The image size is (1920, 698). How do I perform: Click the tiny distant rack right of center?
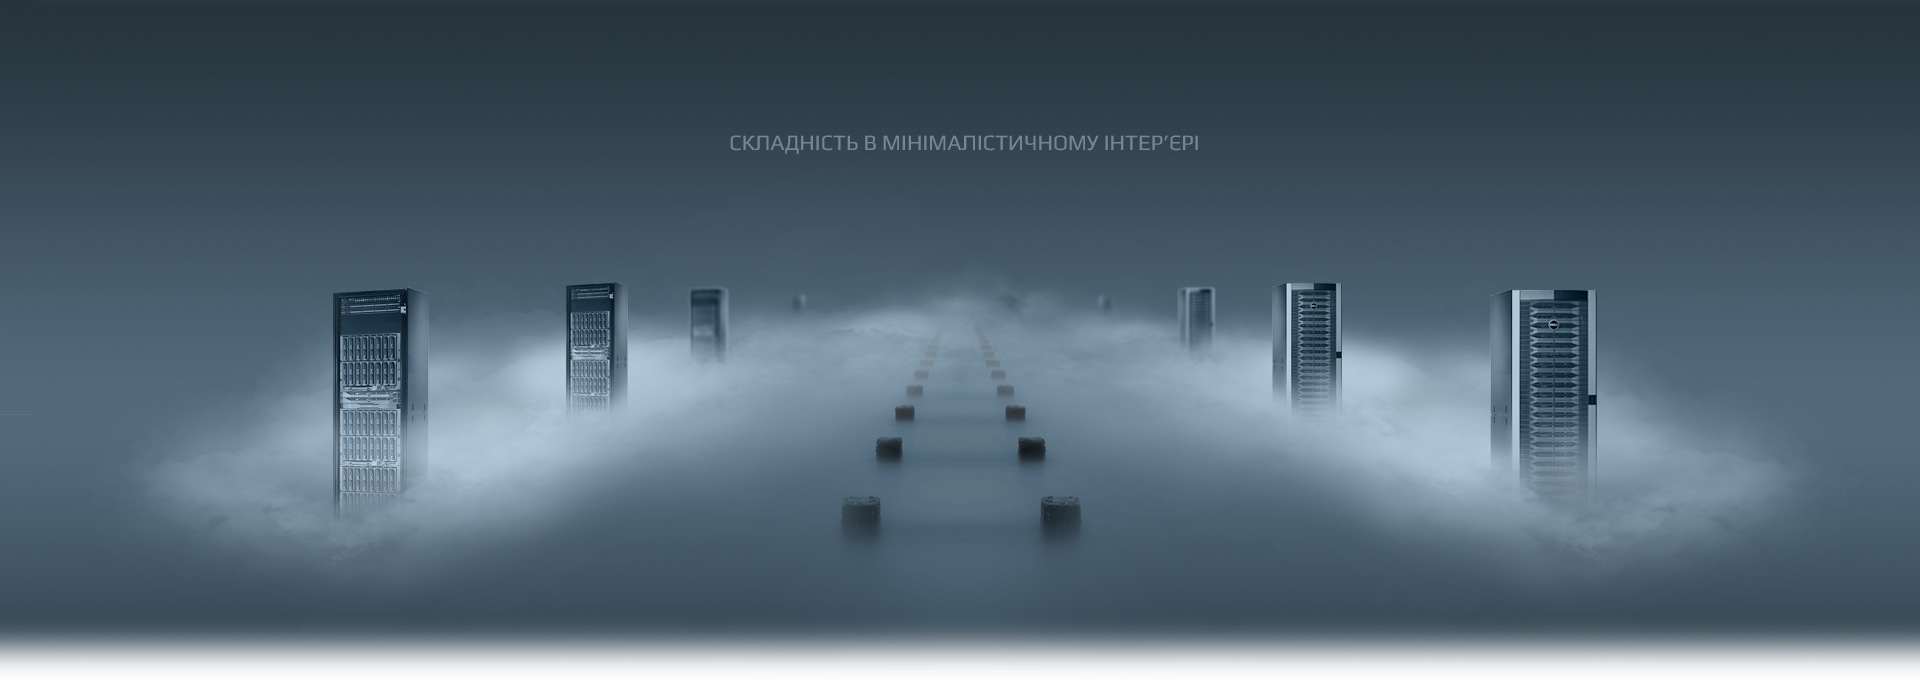point(1104,301)
